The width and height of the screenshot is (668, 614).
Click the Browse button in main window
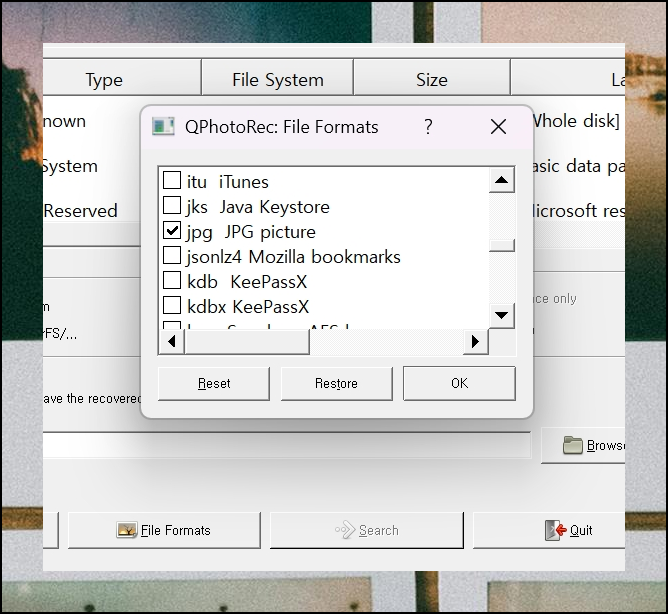pos(583,446)
